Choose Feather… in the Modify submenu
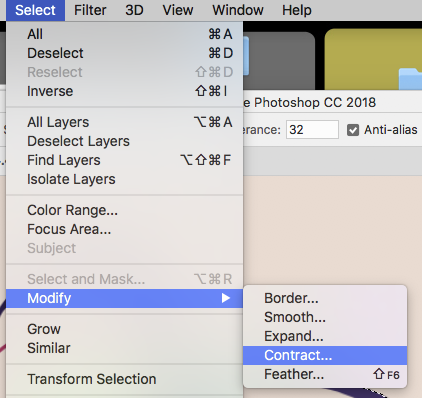The height and width of the screenshot is (398, 422). point(325,374)
